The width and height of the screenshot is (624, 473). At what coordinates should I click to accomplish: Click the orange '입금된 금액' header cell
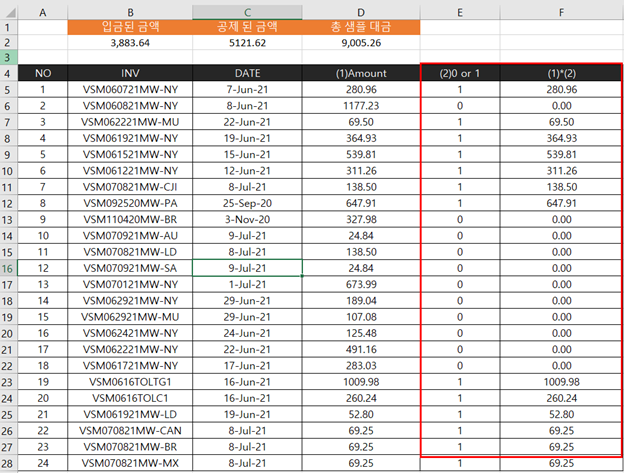(130, 27)
